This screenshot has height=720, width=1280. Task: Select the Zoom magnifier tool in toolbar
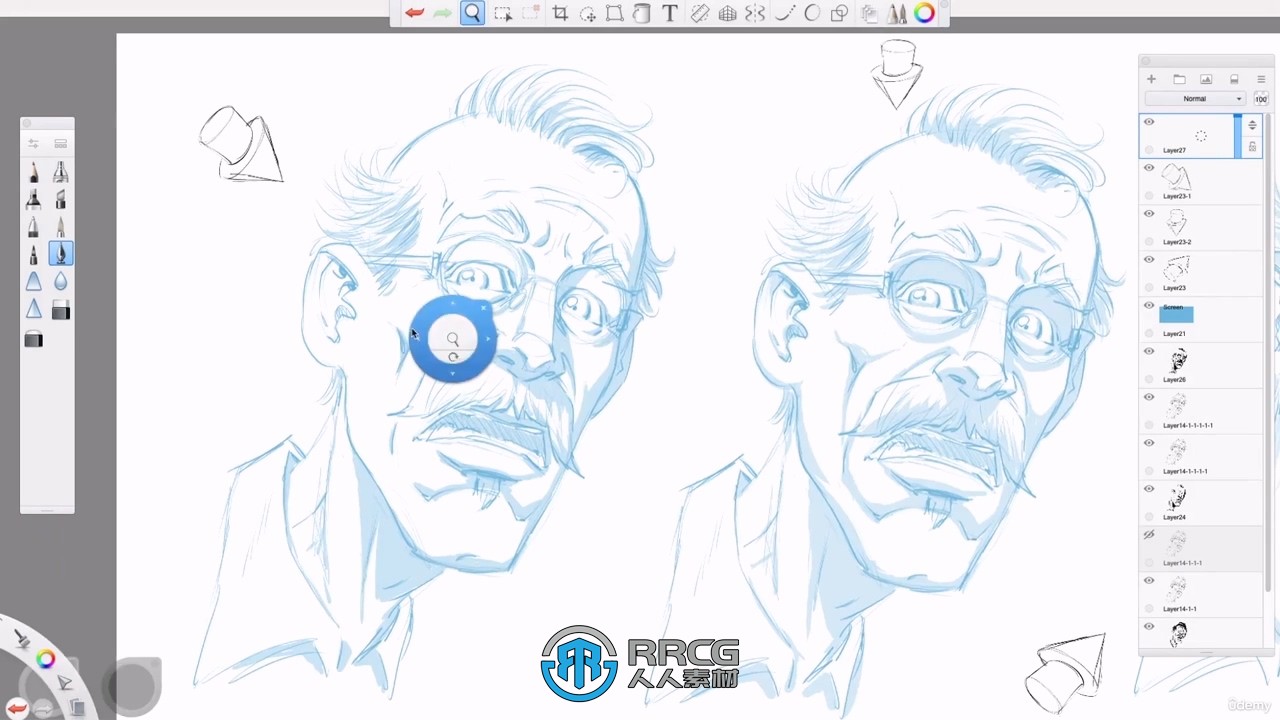pos(472,13)
